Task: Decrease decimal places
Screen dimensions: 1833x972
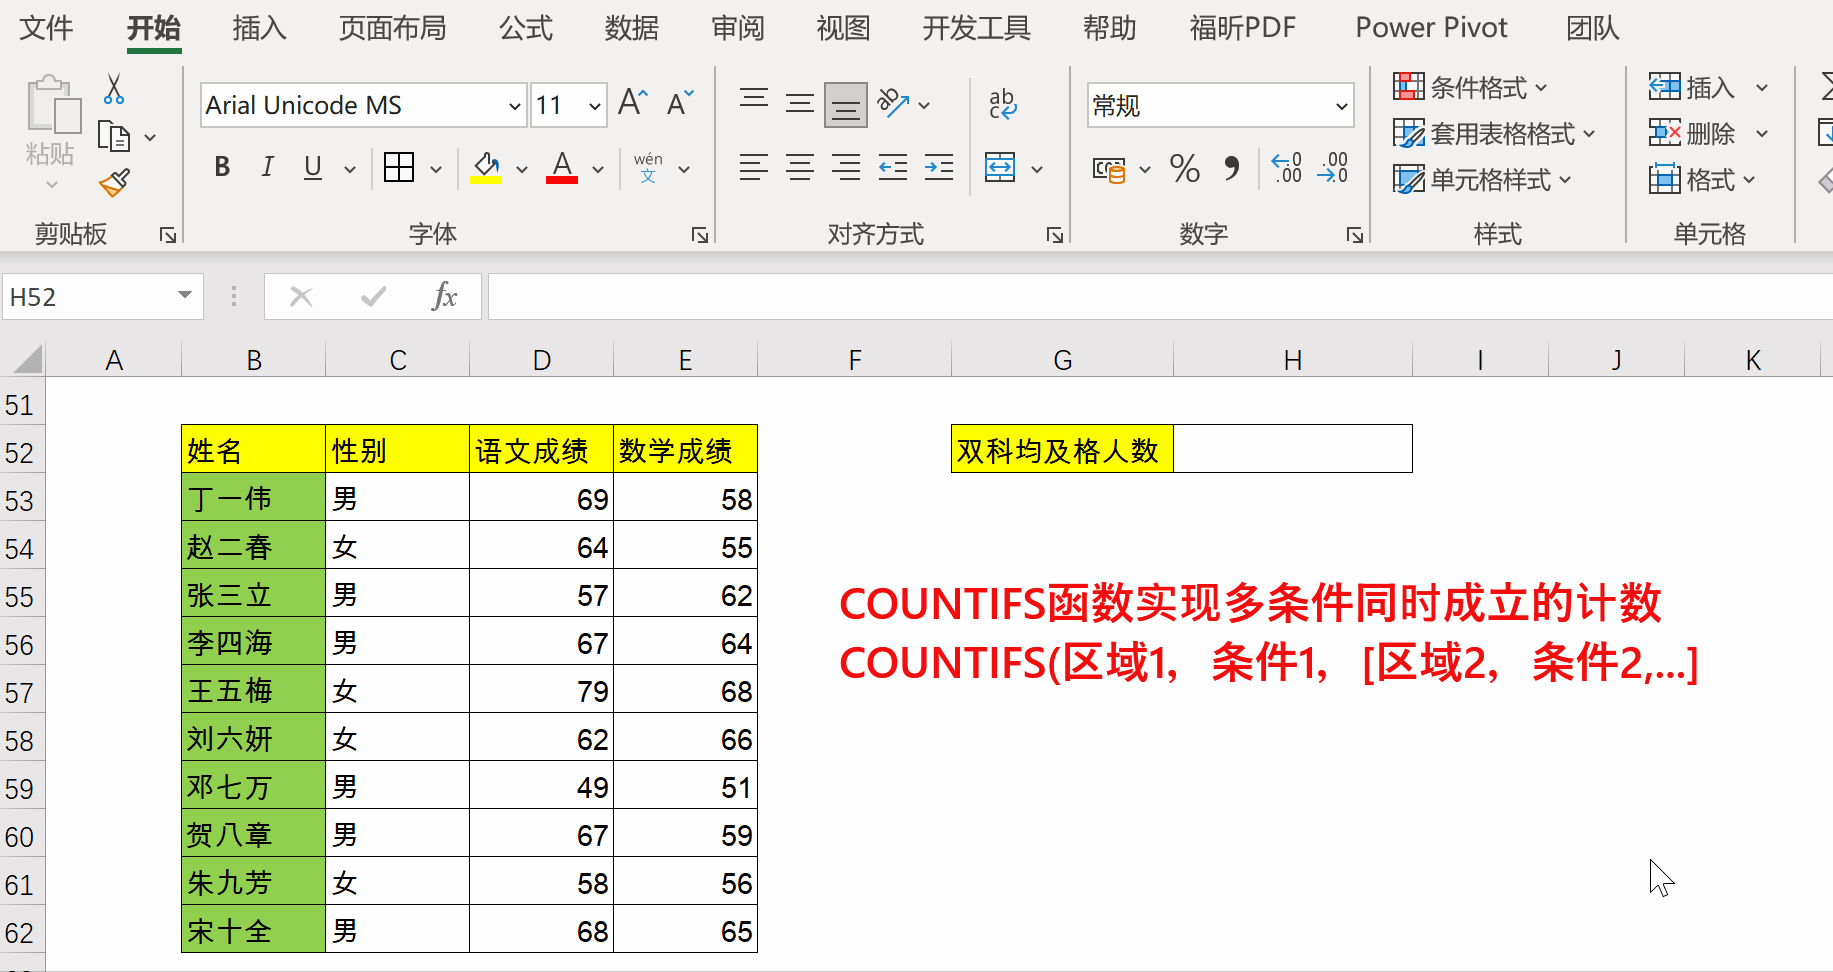Action: [1333, 169]
